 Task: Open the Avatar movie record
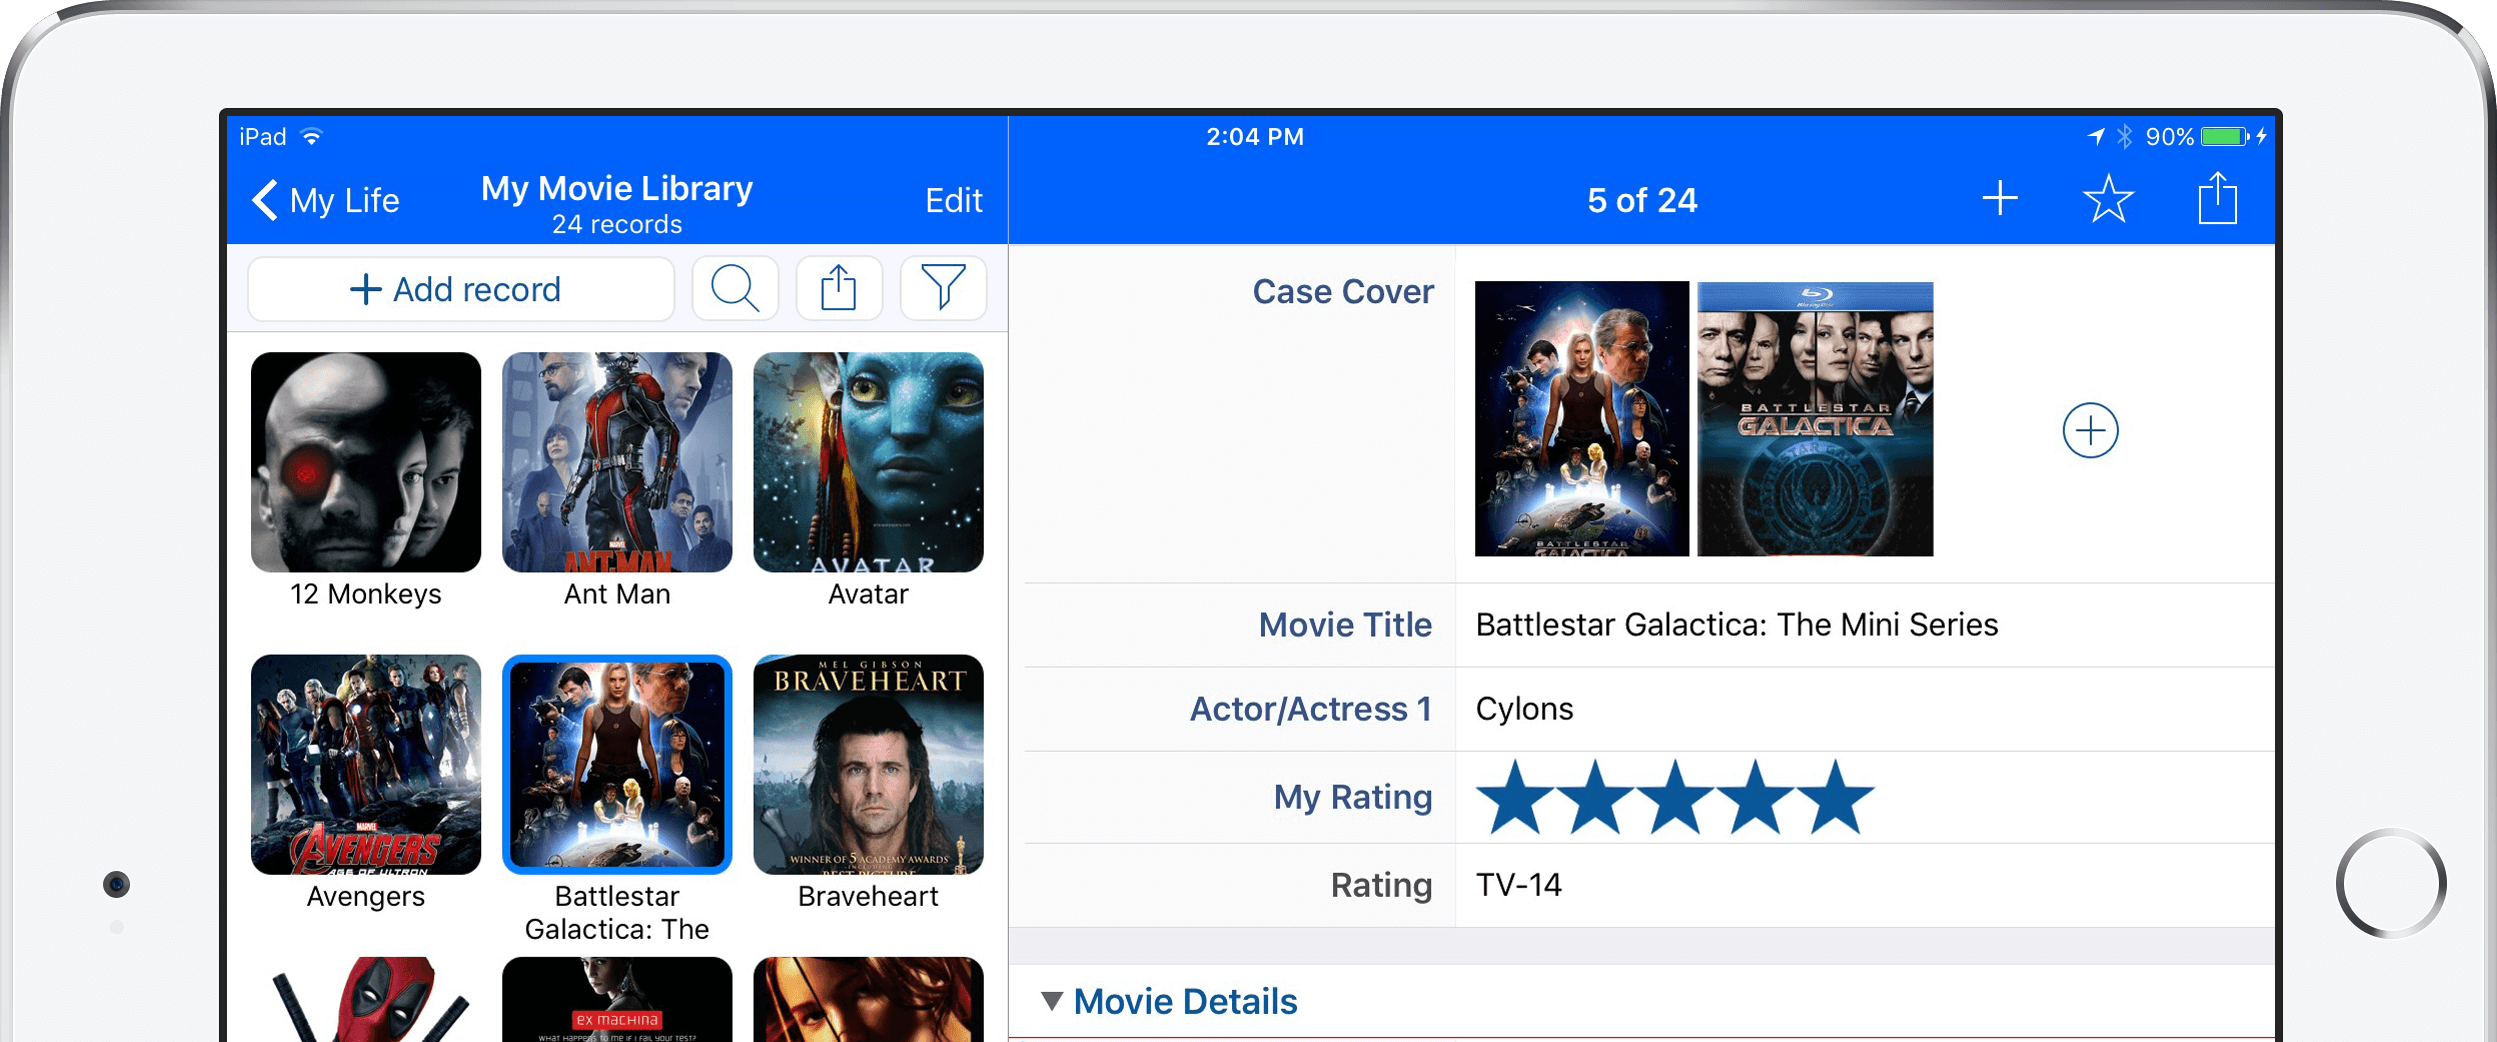pyautogui.click(x=868, y=462)
